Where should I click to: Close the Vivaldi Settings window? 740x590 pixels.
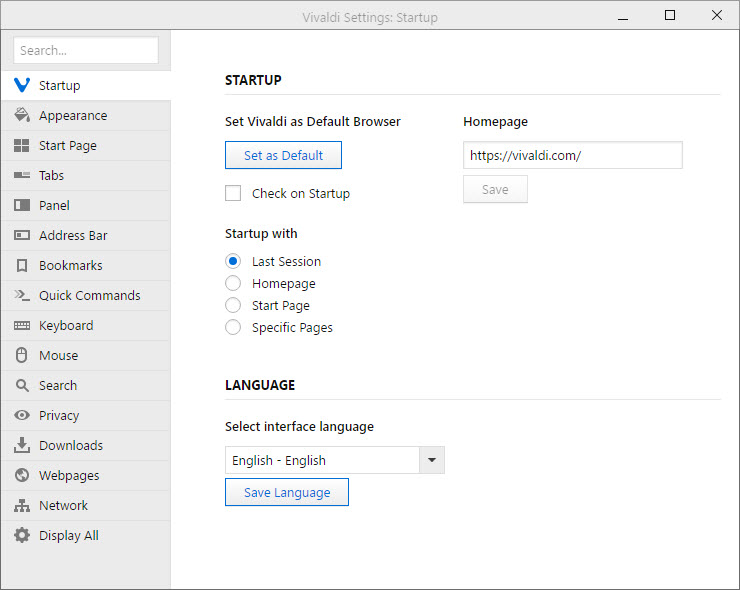click(x=716, y=16)
